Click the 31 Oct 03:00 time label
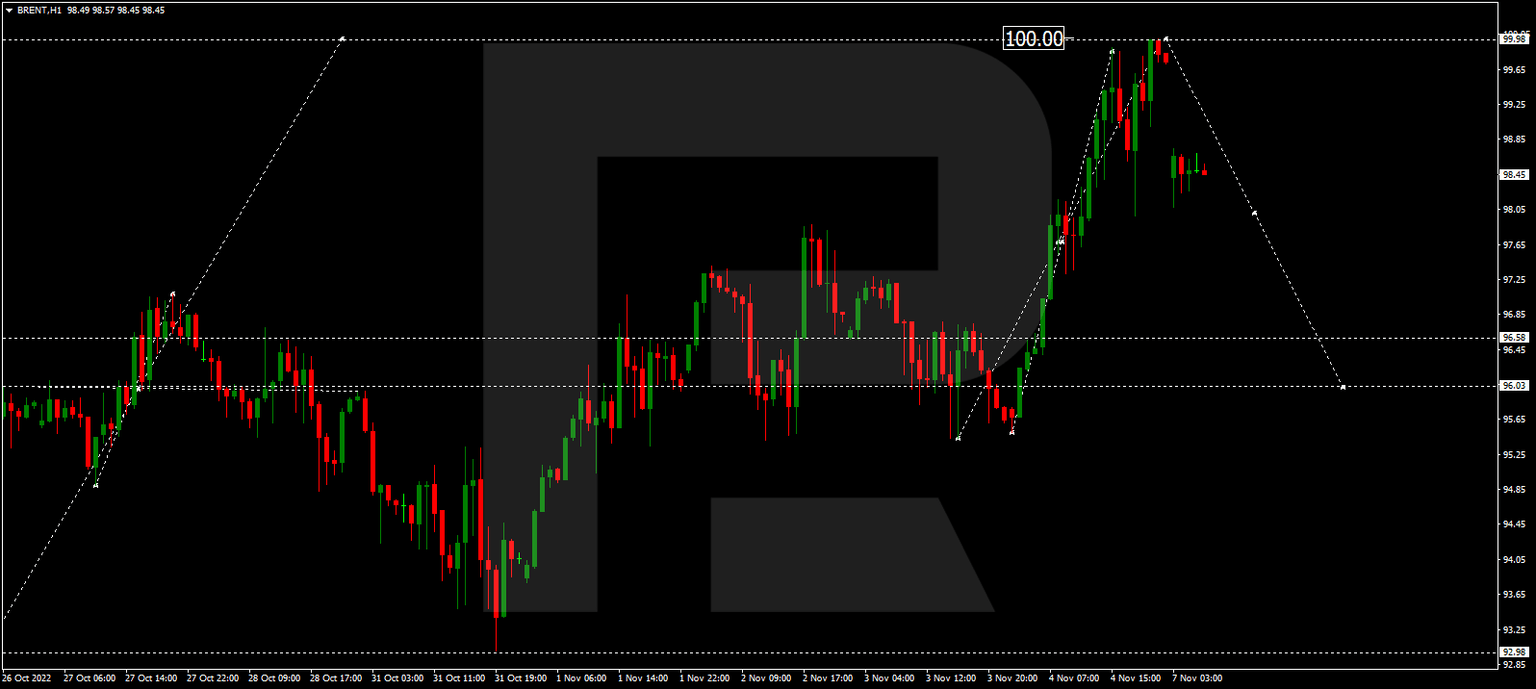1536x689 pixels. click(x=398, y=678)
